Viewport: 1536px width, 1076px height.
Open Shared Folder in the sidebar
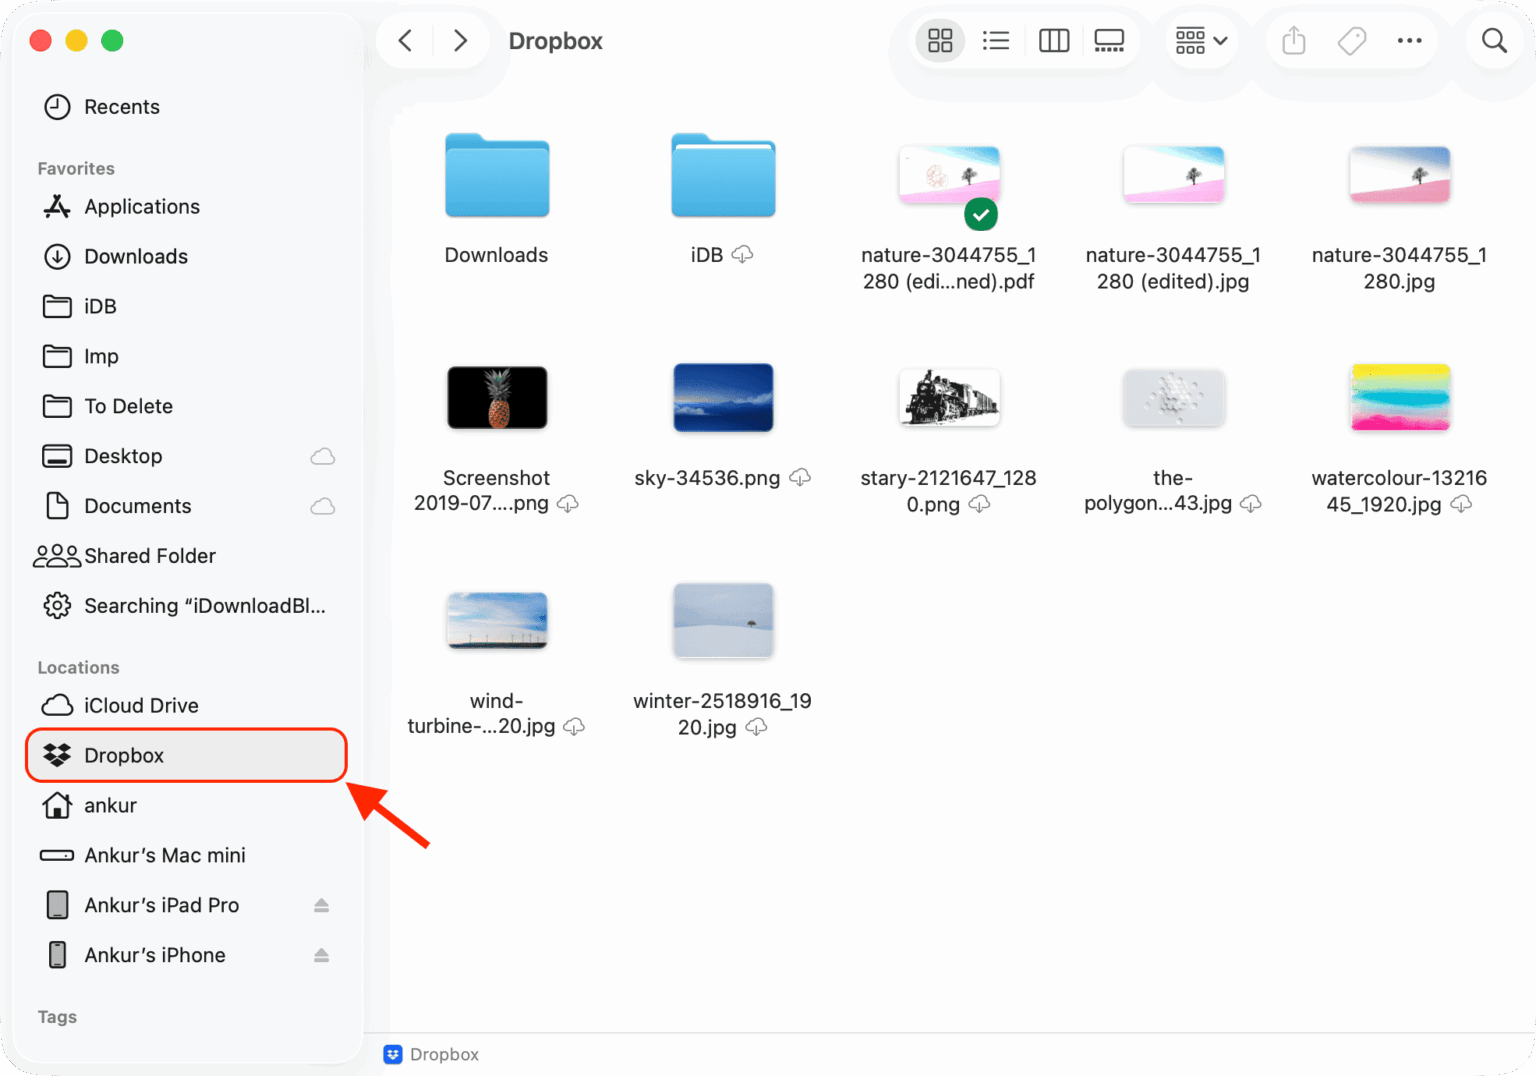coord(188,556)
